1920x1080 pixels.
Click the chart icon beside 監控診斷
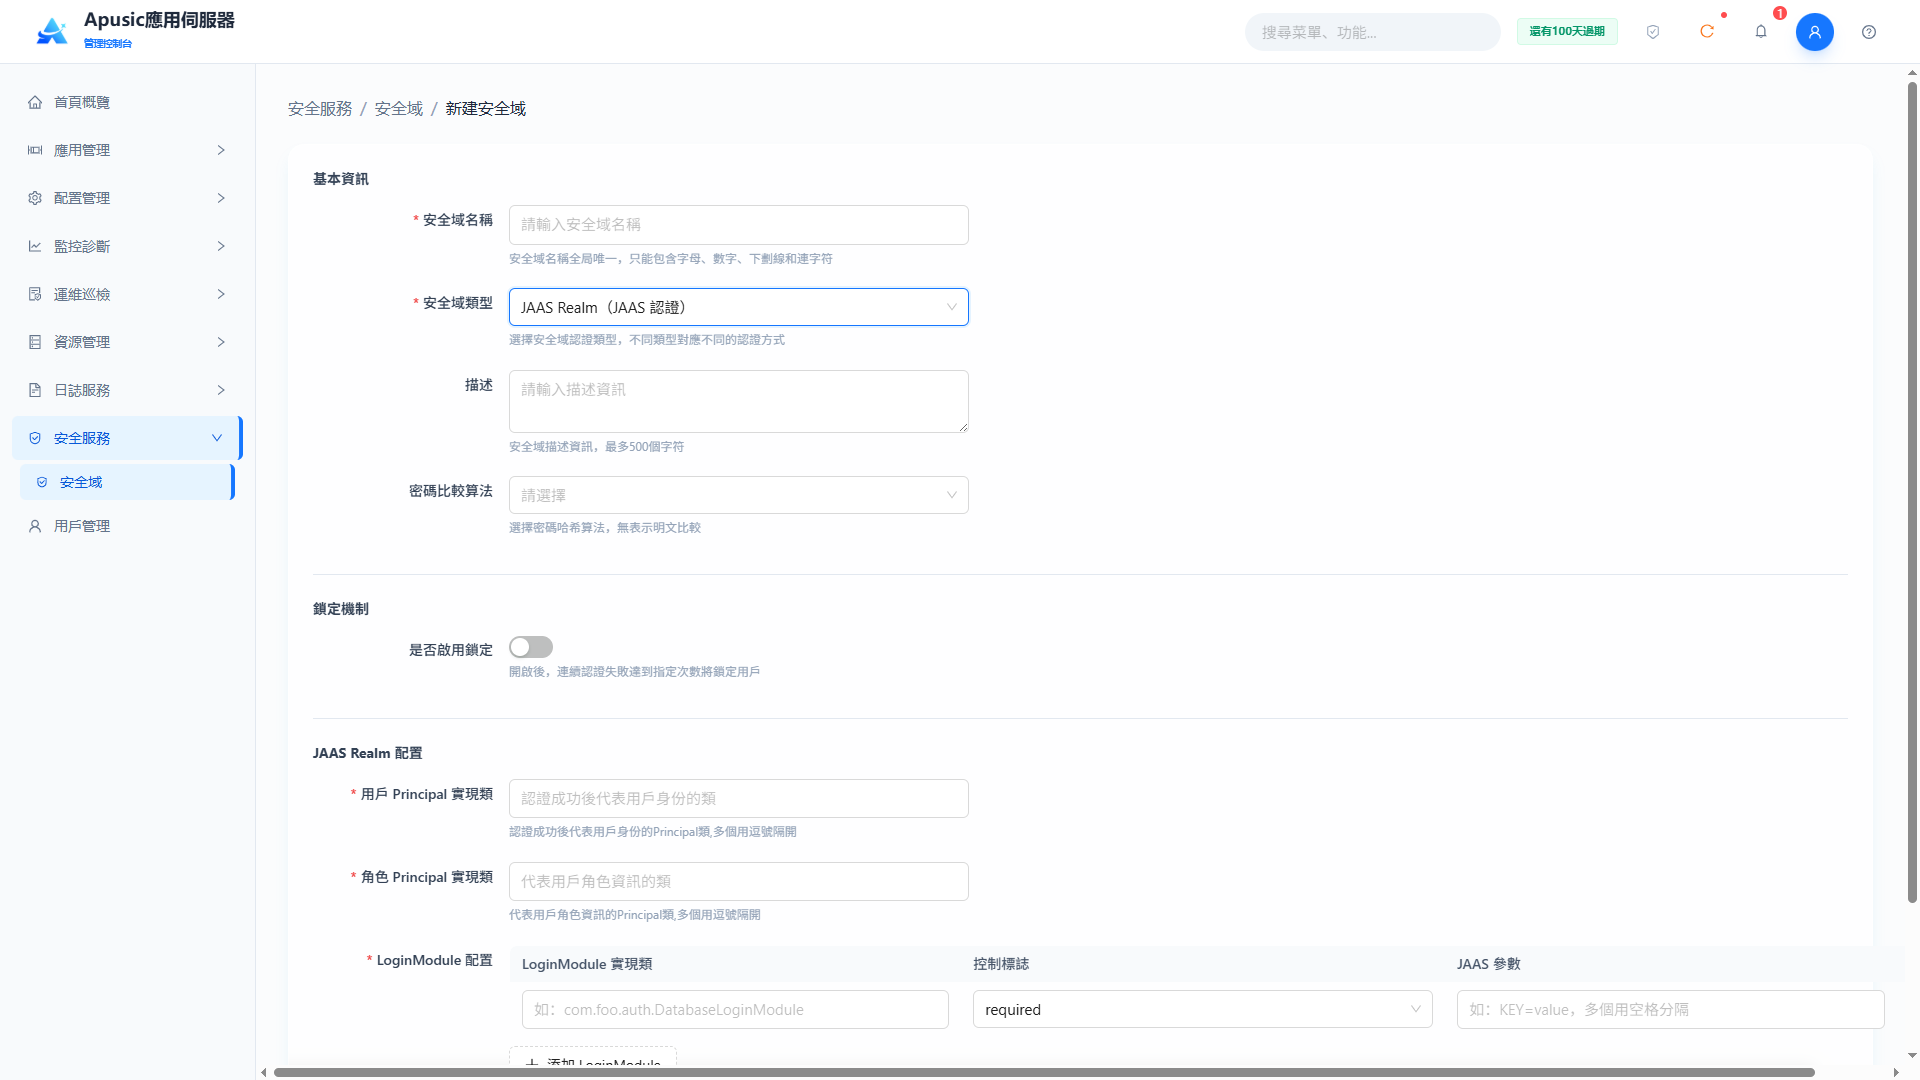pyautogui.click(x=35, y=246)
